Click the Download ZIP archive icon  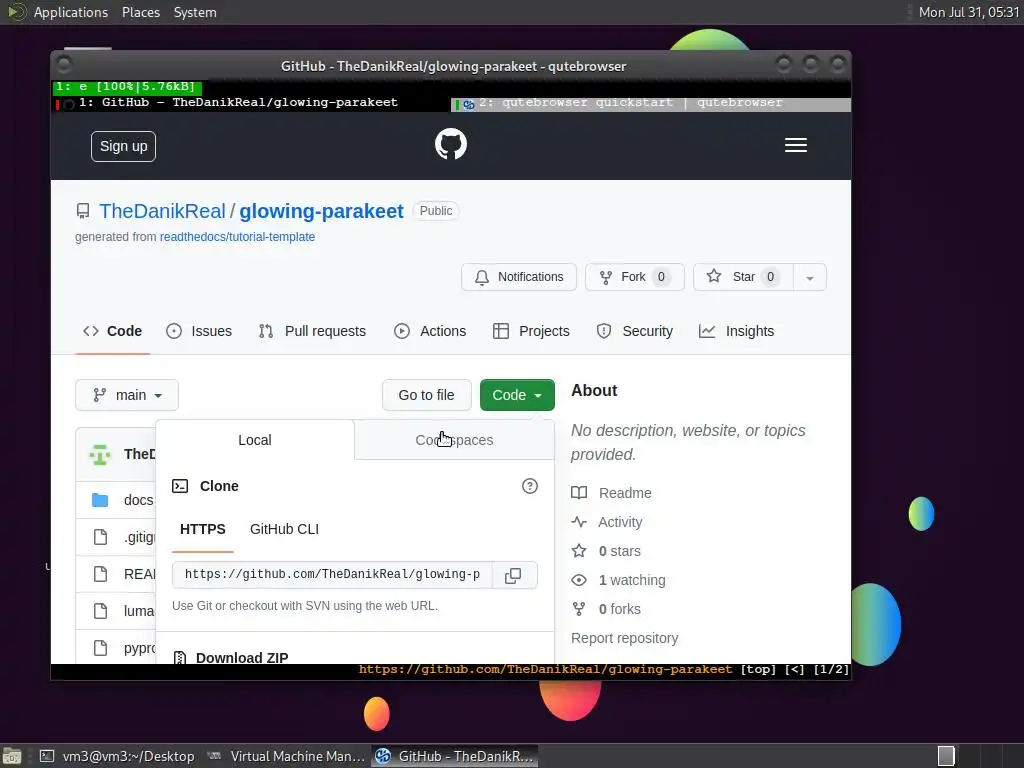click(180, 658)
